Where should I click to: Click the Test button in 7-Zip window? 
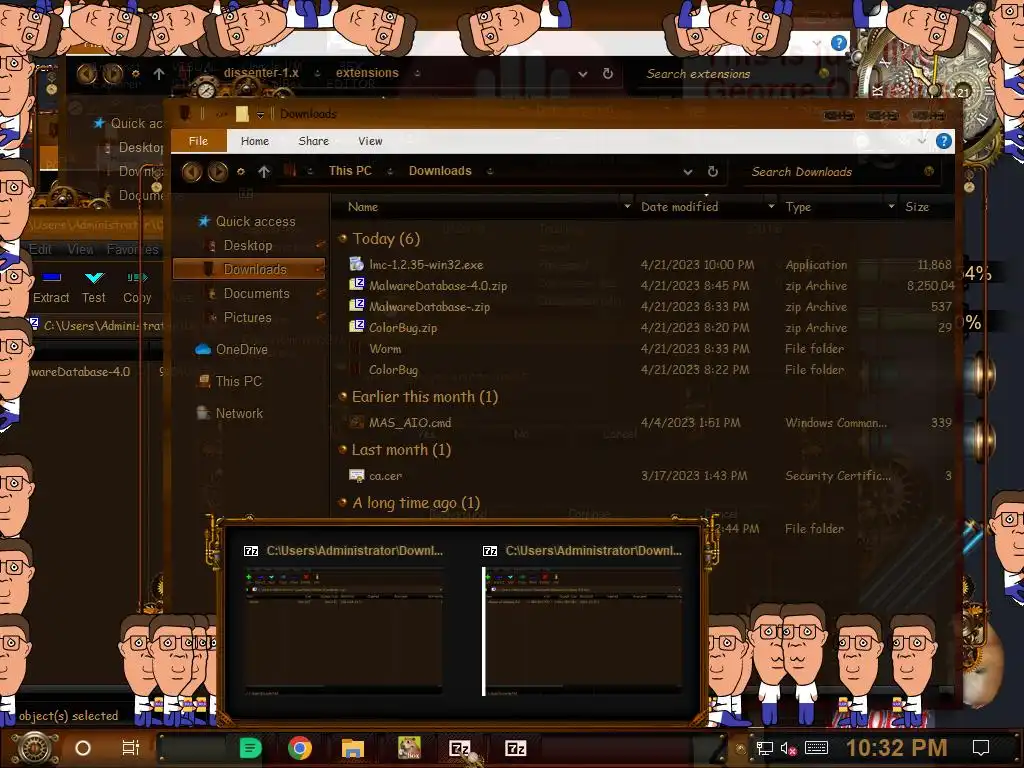tap(93, 288)
